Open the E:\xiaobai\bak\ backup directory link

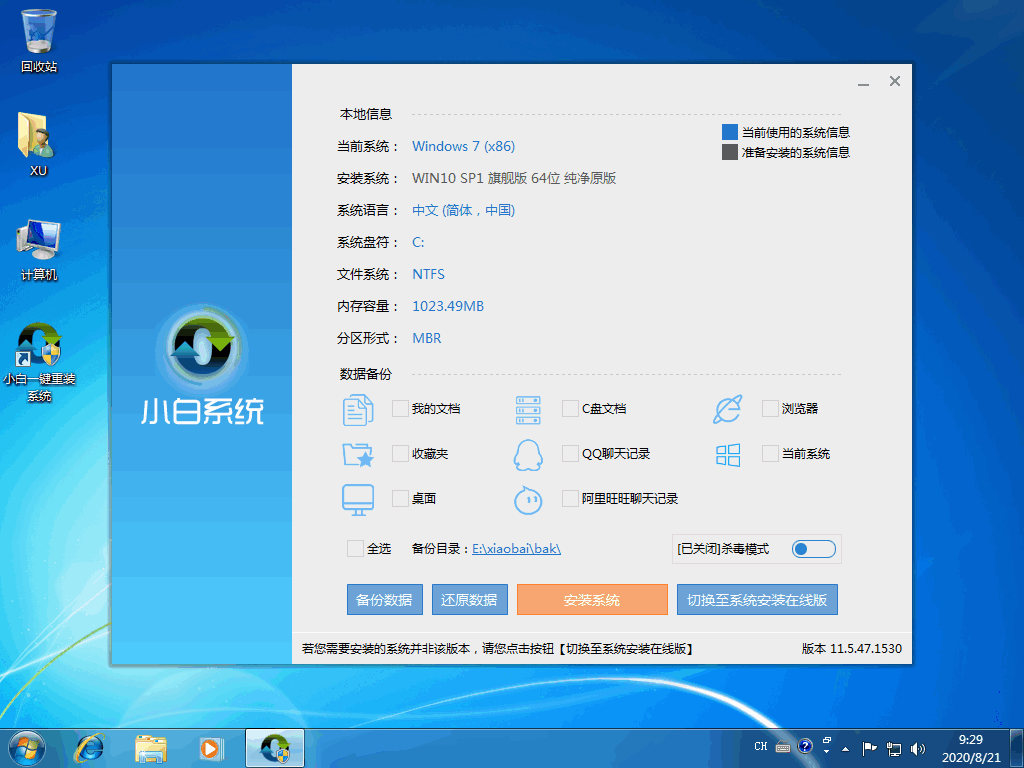[x=516, y=548]
